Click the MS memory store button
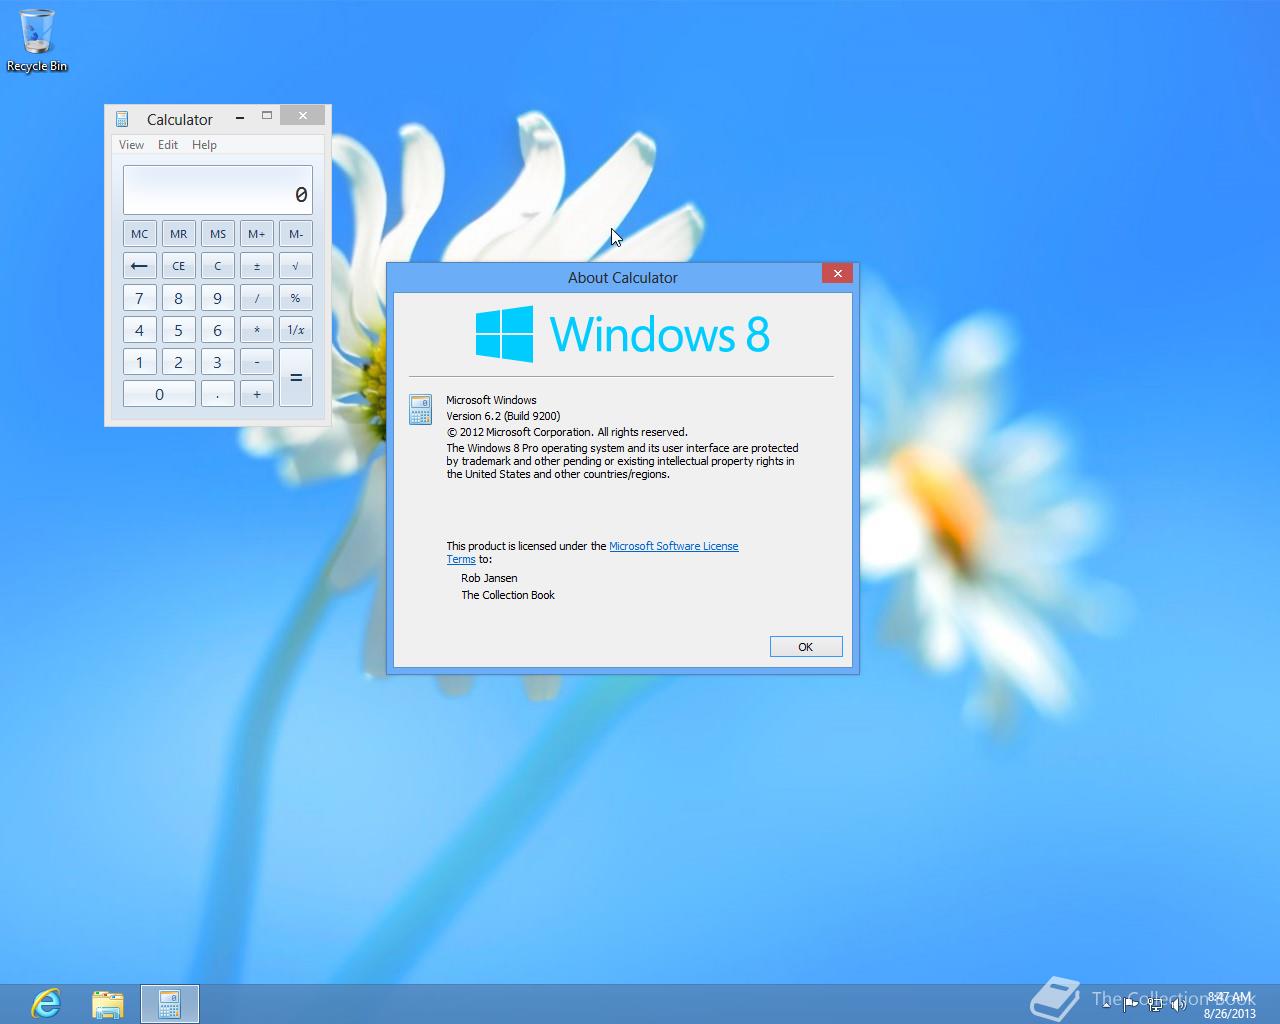Image resolution: width=1280 pixels, height=1024 pixels. pos(217,234)
